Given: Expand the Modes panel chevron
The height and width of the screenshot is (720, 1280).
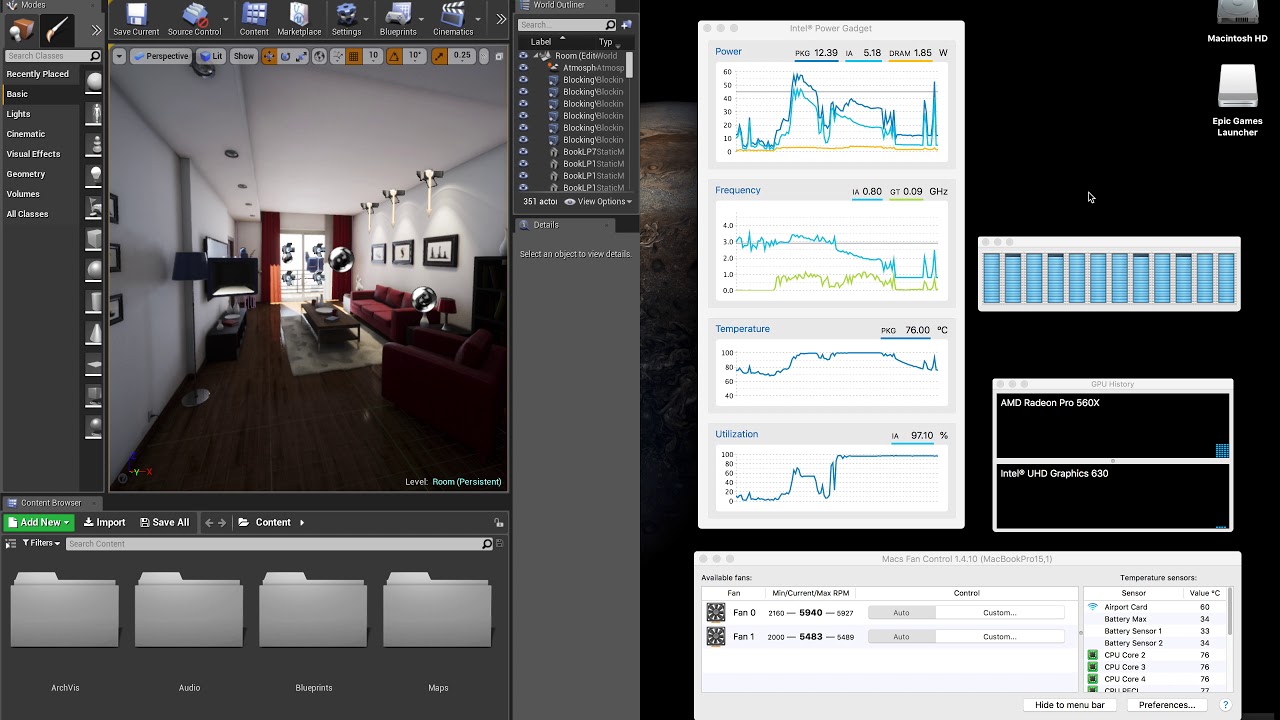Looking at the screenshot, I should tap(96, 30).
